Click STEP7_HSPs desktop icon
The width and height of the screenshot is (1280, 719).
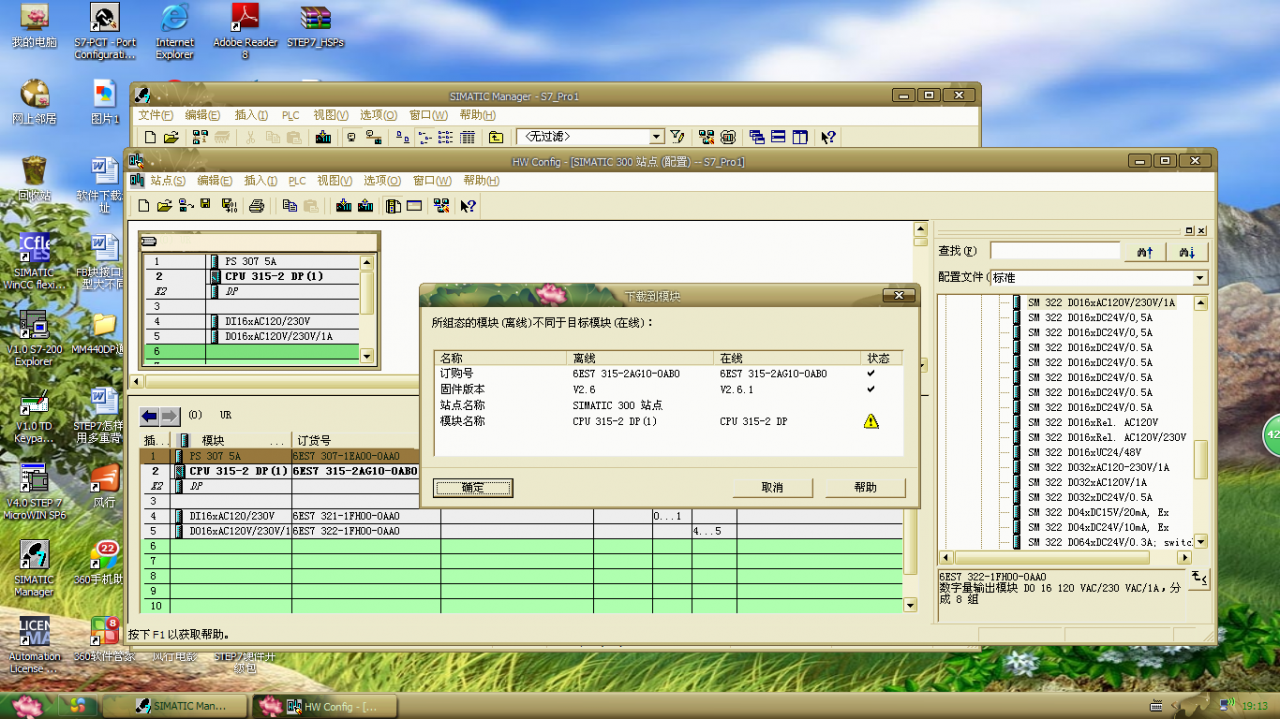coord(316,27)
